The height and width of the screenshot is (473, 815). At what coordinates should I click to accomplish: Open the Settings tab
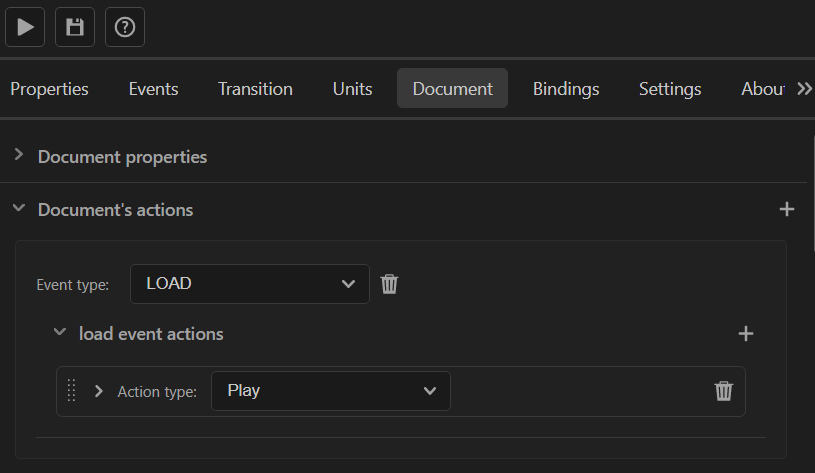(x=670, y=89)
